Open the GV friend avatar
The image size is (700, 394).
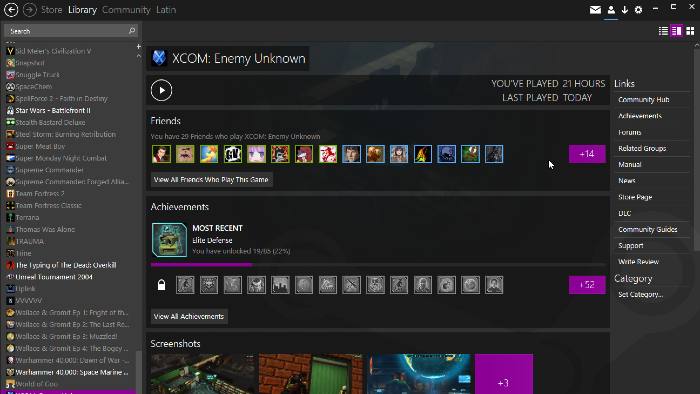(x=233, y=154)
